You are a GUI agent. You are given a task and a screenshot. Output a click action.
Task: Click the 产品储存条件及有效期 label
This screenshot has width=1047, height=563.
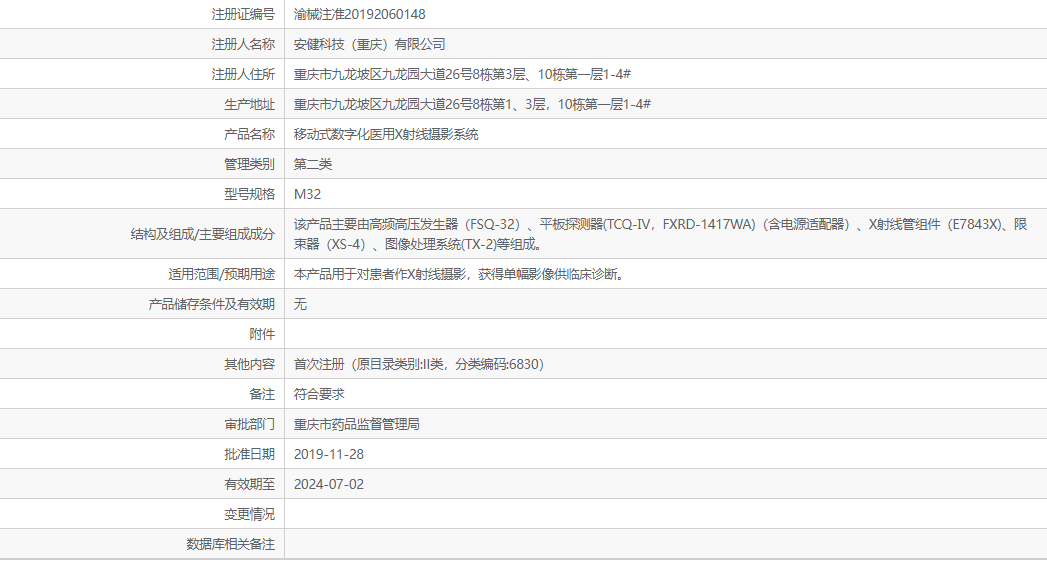211,305
